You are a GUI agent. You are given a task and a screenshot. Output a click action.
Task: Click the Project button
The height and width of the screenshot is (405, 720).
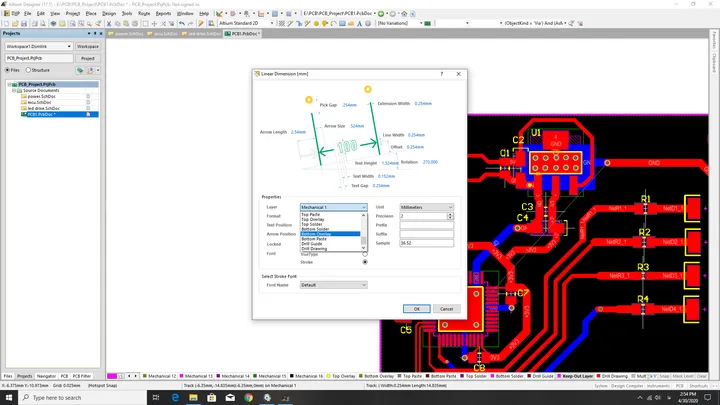[88, 58]
